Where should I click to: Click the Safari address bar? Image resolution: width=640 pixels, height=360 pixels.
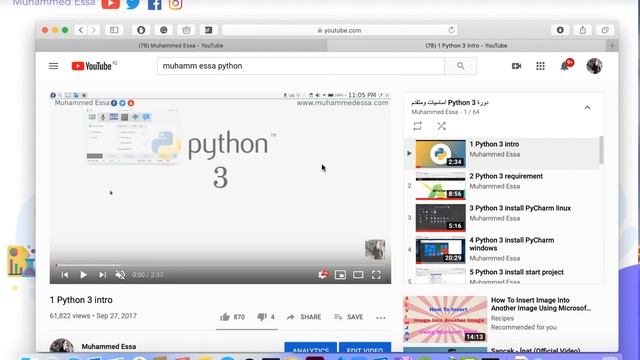click(339, 30)
